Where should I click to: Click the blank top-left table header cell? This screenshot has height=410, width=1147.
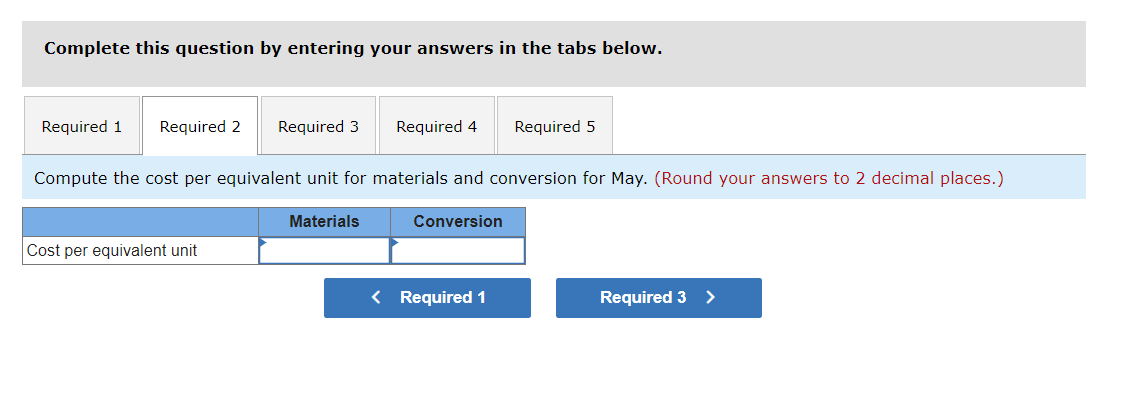(x=140, y=222)
